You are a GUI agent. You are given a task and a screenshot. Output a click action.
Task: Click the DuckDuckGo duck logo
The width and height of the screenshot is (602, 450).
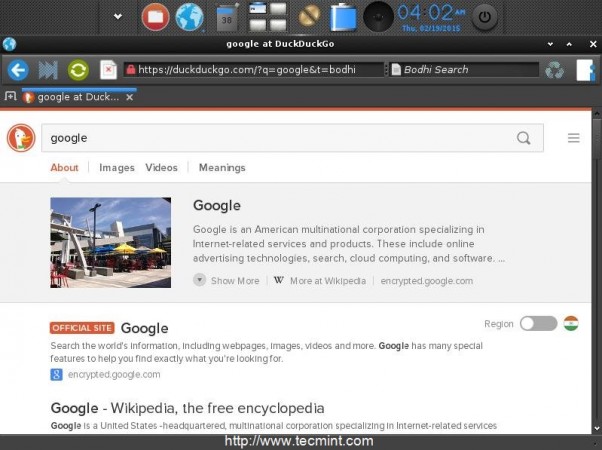21,138
